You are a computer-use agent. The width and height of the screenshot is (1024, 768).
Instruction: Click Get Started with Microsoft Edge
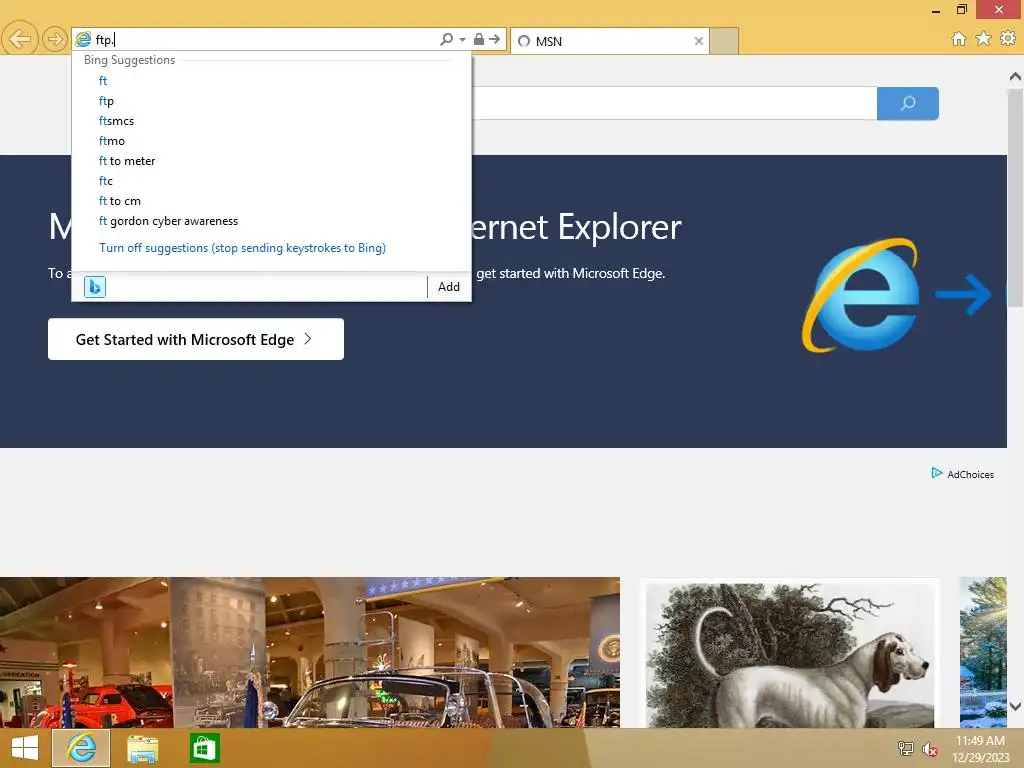[x=196, y=339]
